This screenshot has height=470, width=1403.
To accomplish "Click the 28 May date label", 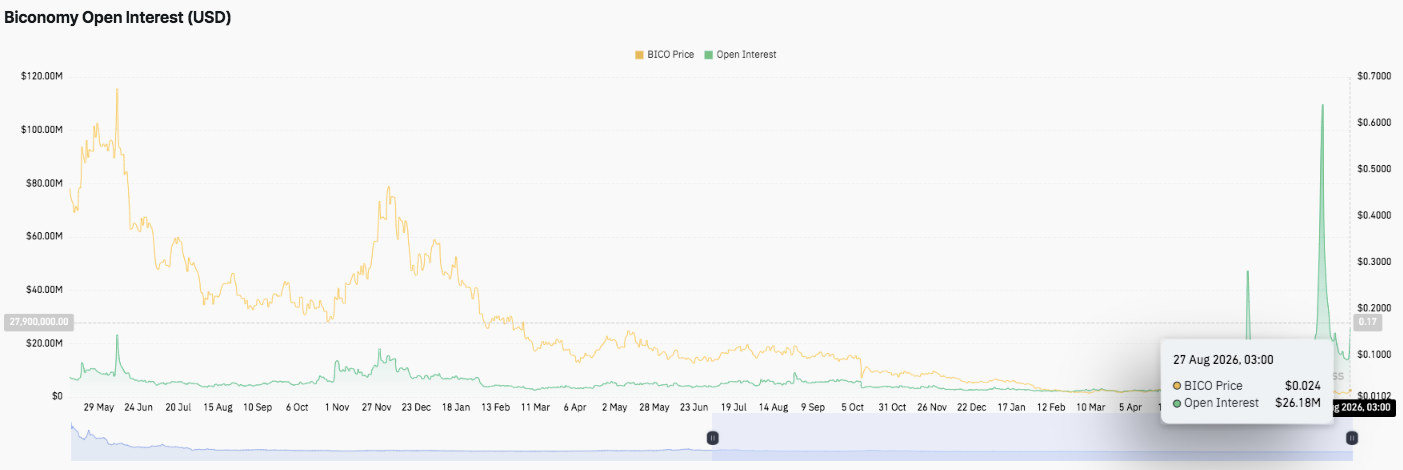I will pos(654,408).
